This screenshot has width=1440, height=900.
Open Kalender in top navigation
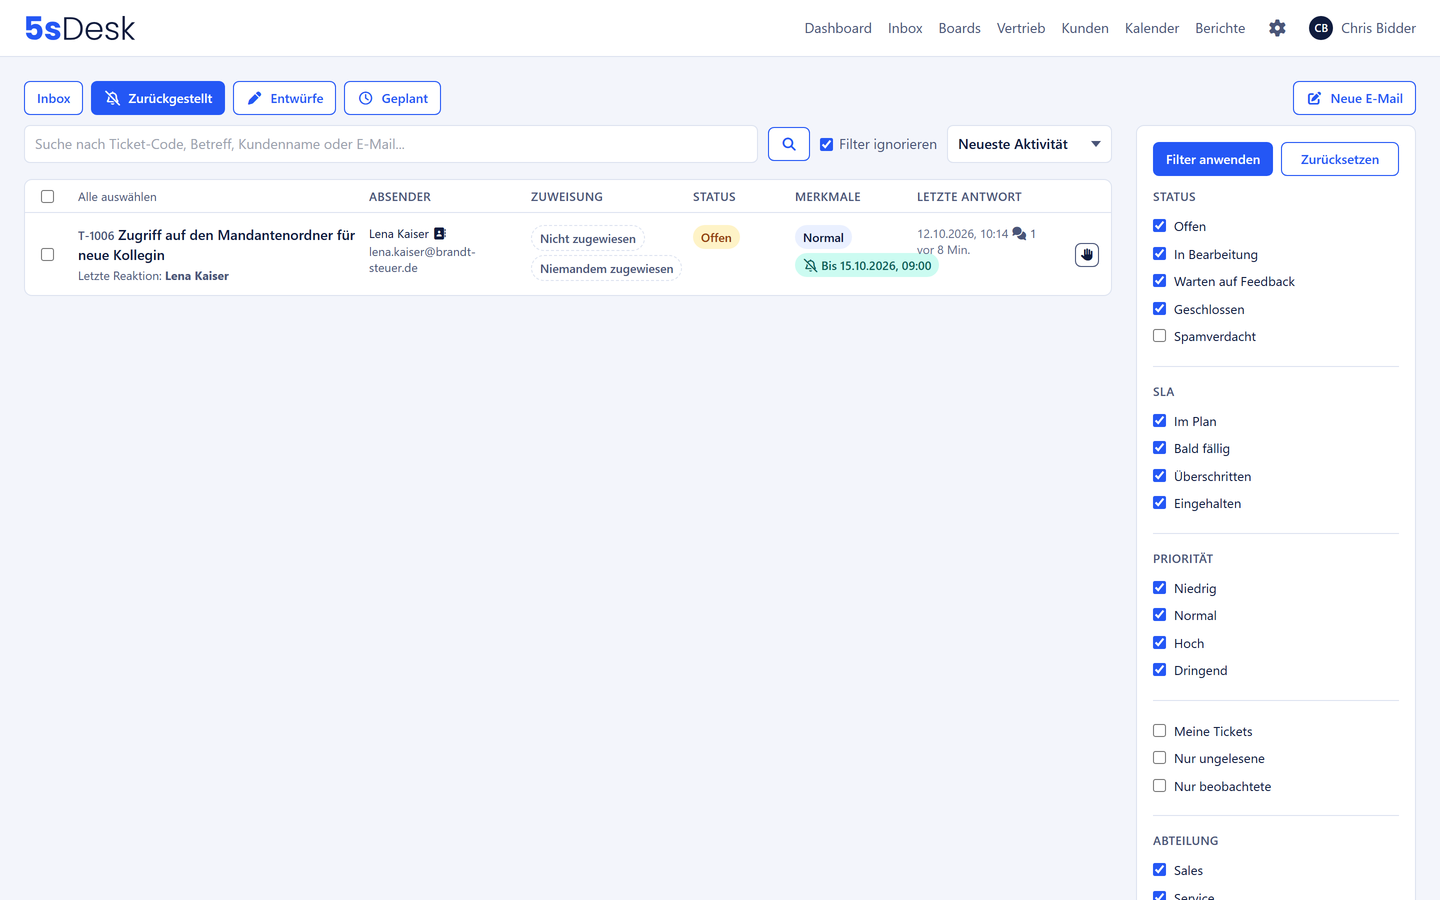pos(1152,28)
